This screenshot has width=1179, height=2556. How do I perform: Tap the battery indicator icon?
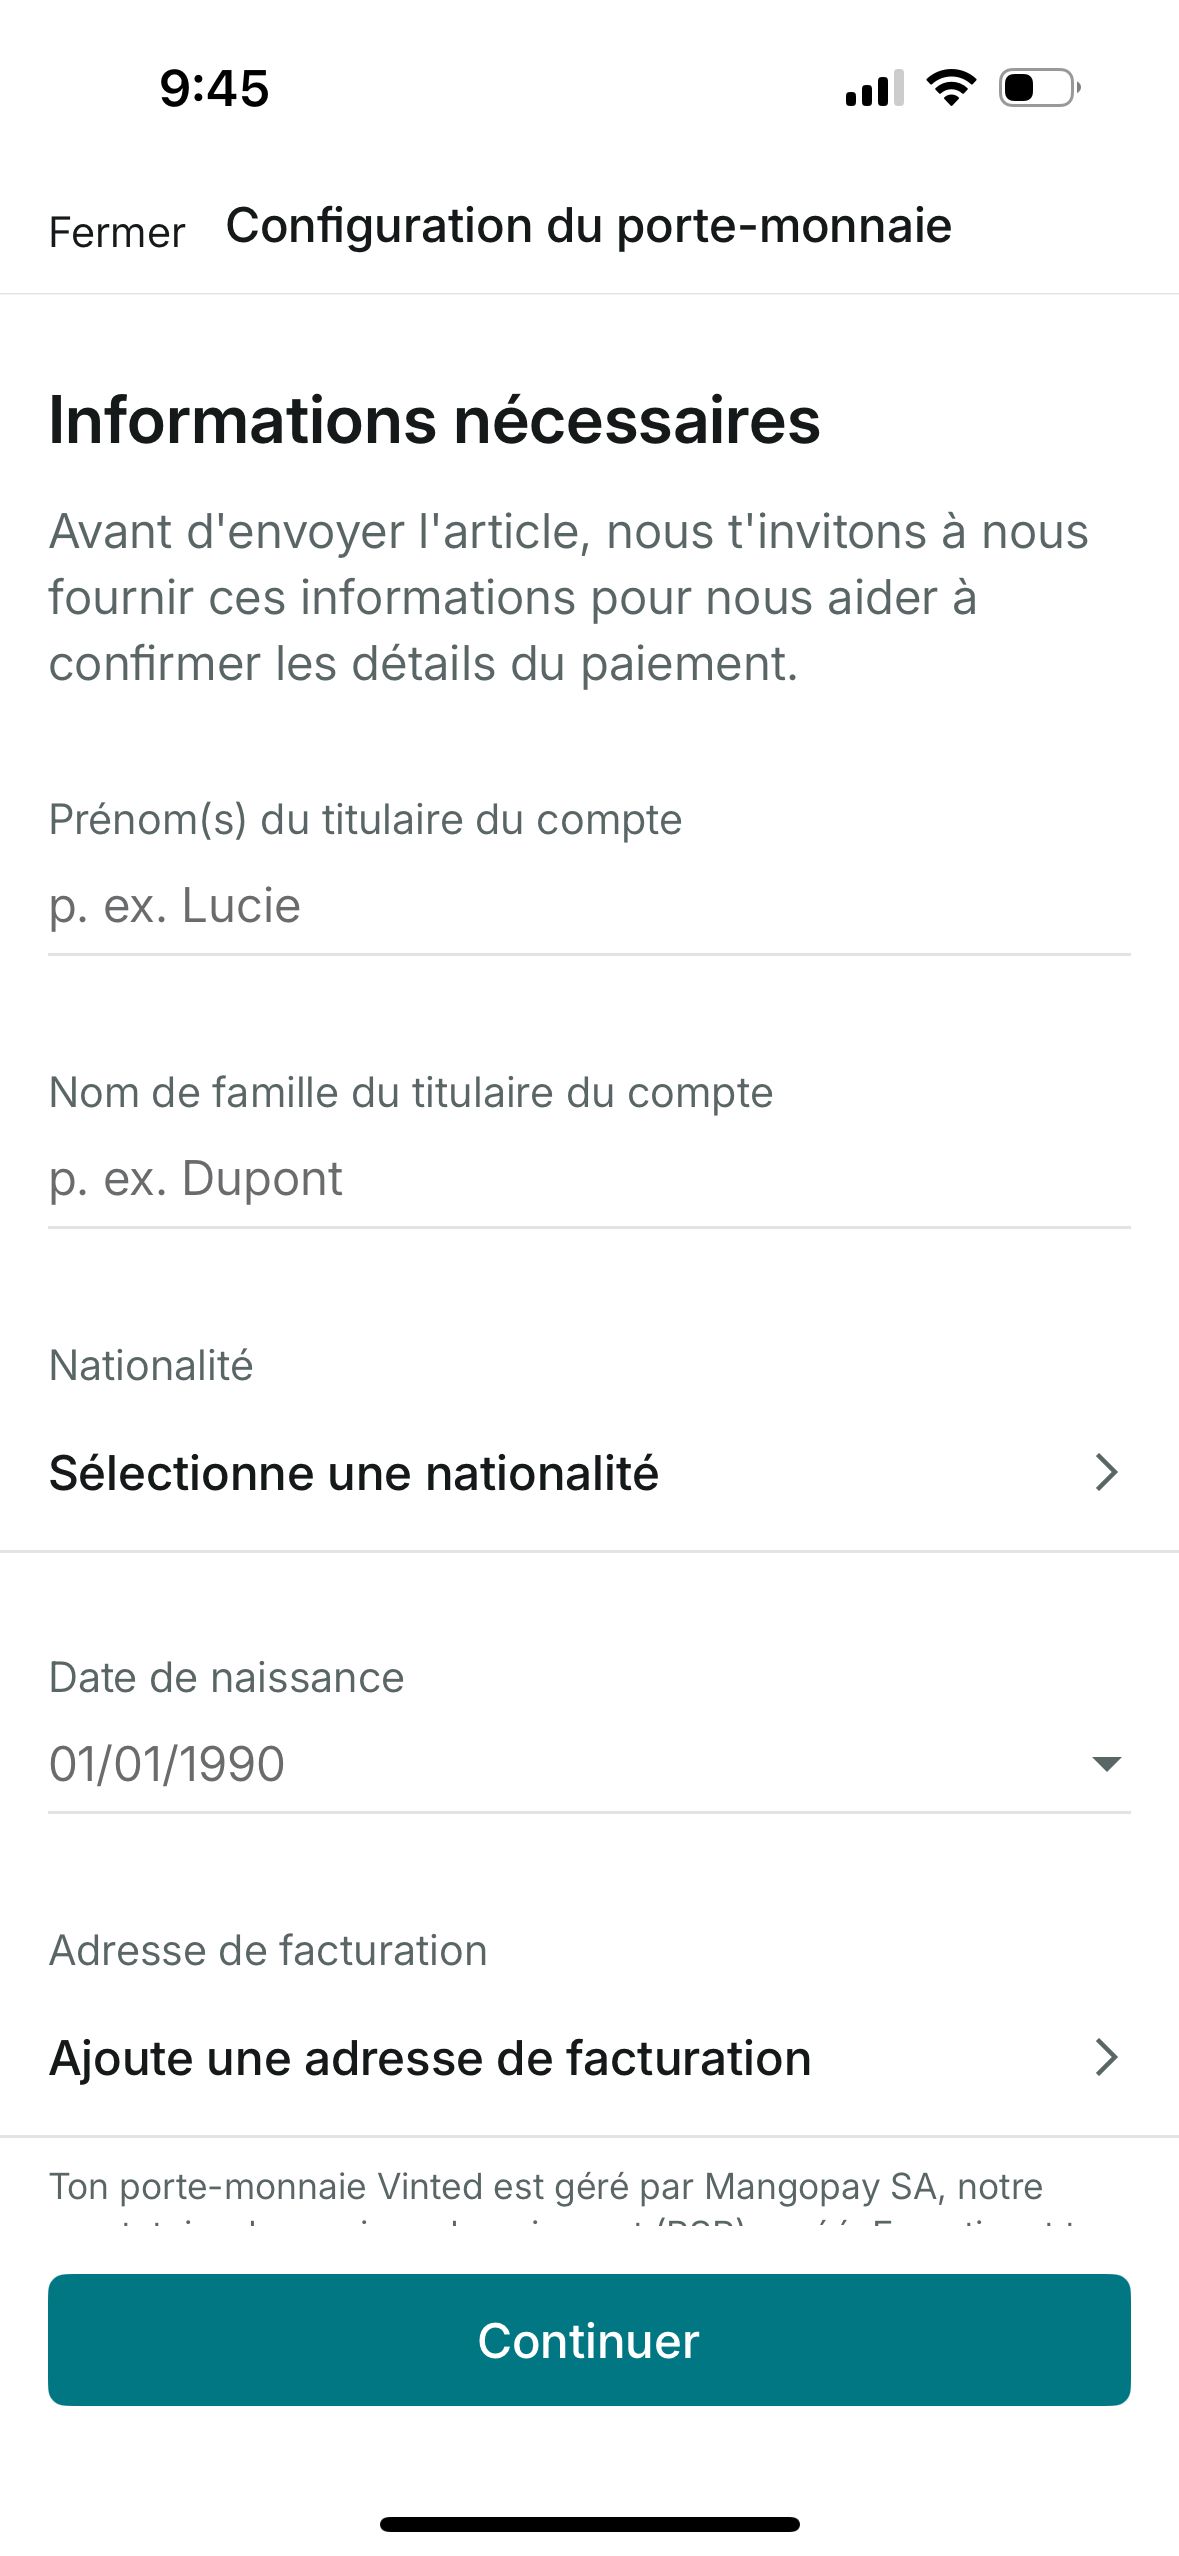pyautogui.click(x=1039, y=88)
